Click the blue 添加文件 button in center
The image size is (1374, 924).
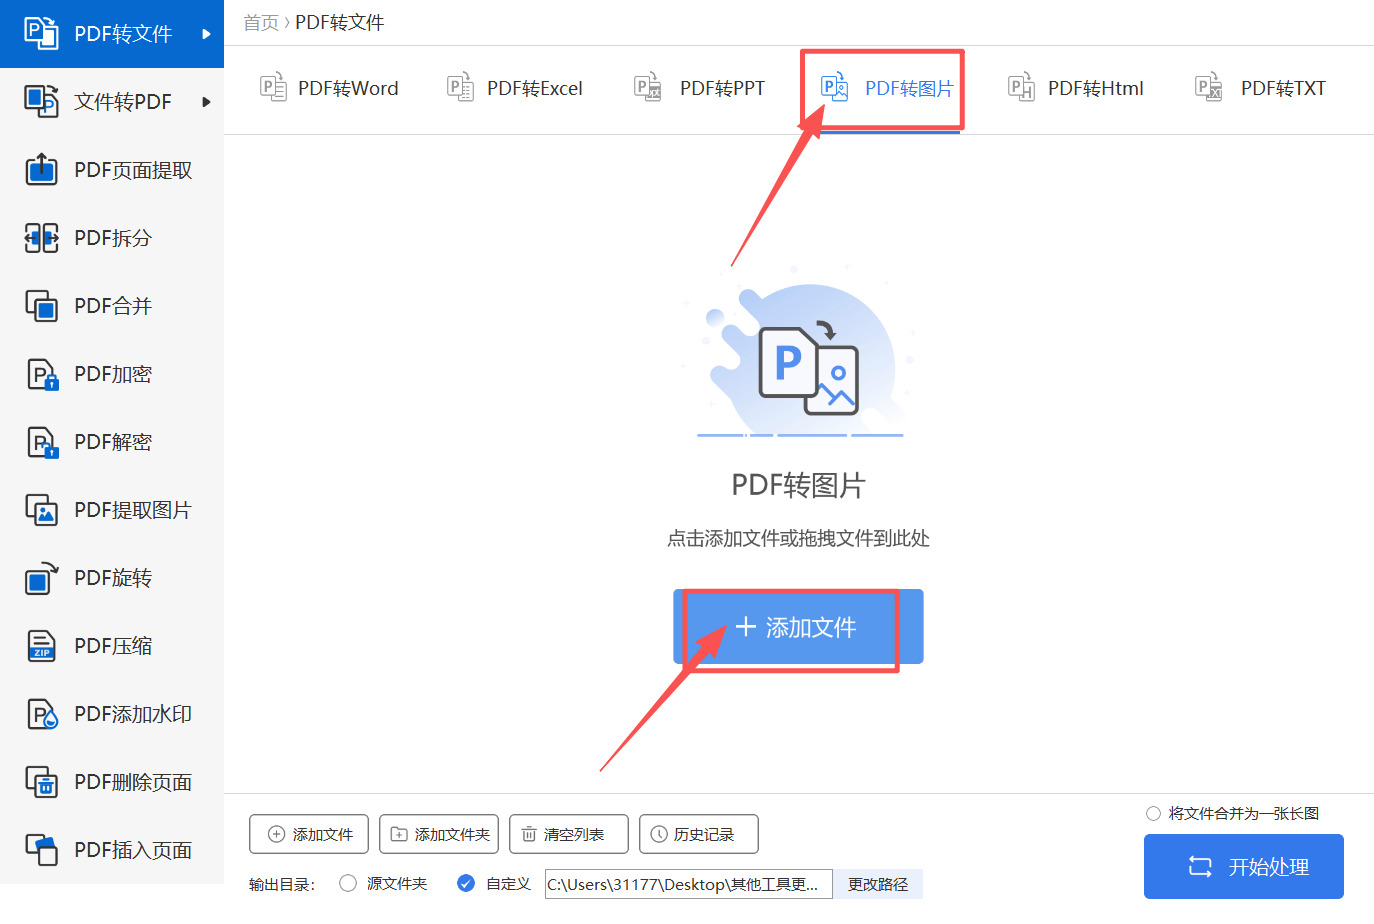(x=798, y=627)
